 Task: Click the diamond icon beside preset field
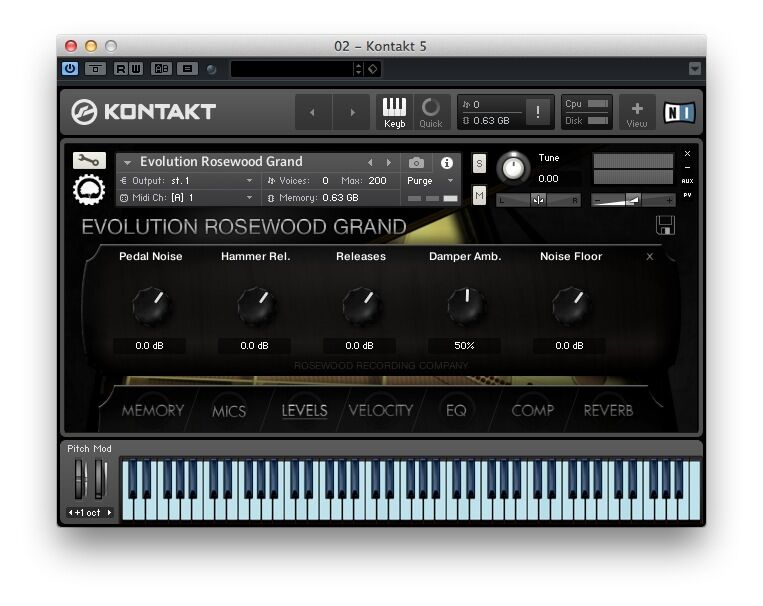(x=373, y=69)
